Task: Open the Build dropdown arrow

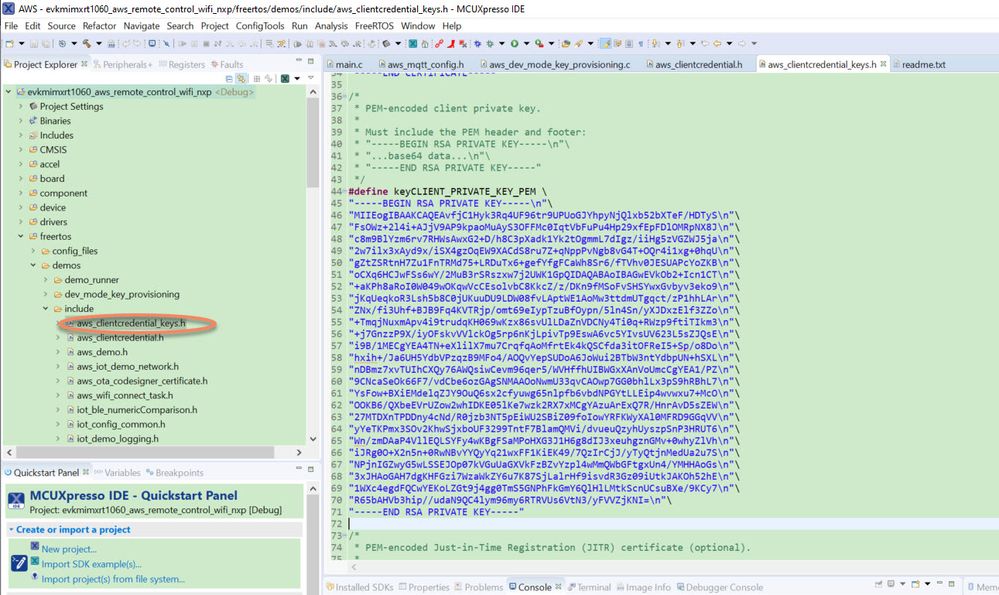Action: coord(99,43)
